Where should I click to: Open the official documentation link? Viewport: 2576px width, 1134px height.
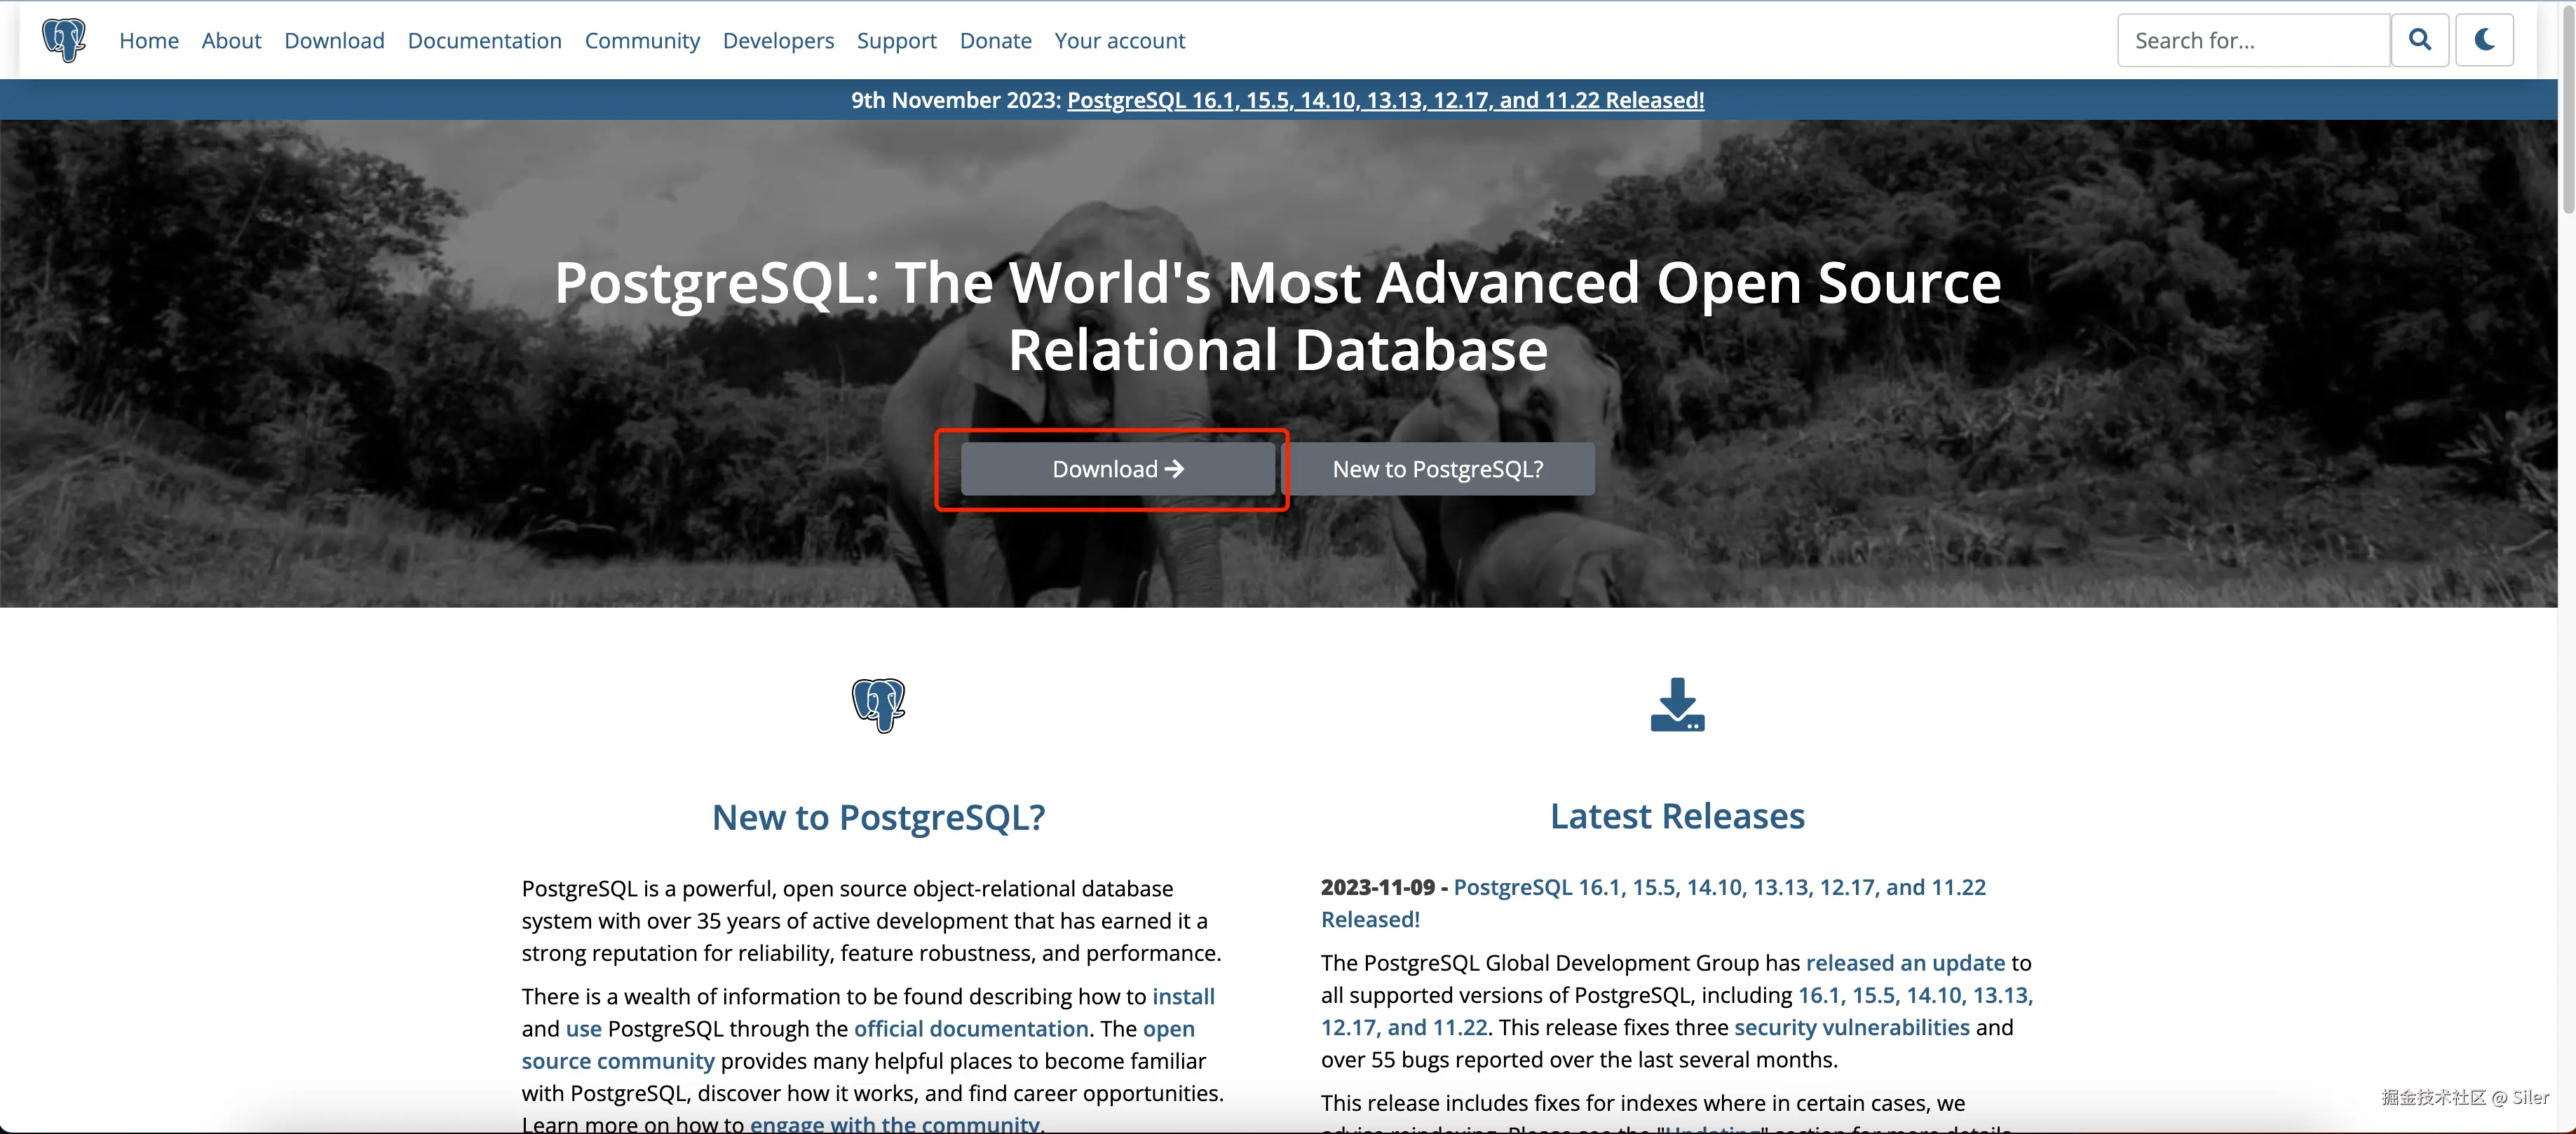point(970,1028)
